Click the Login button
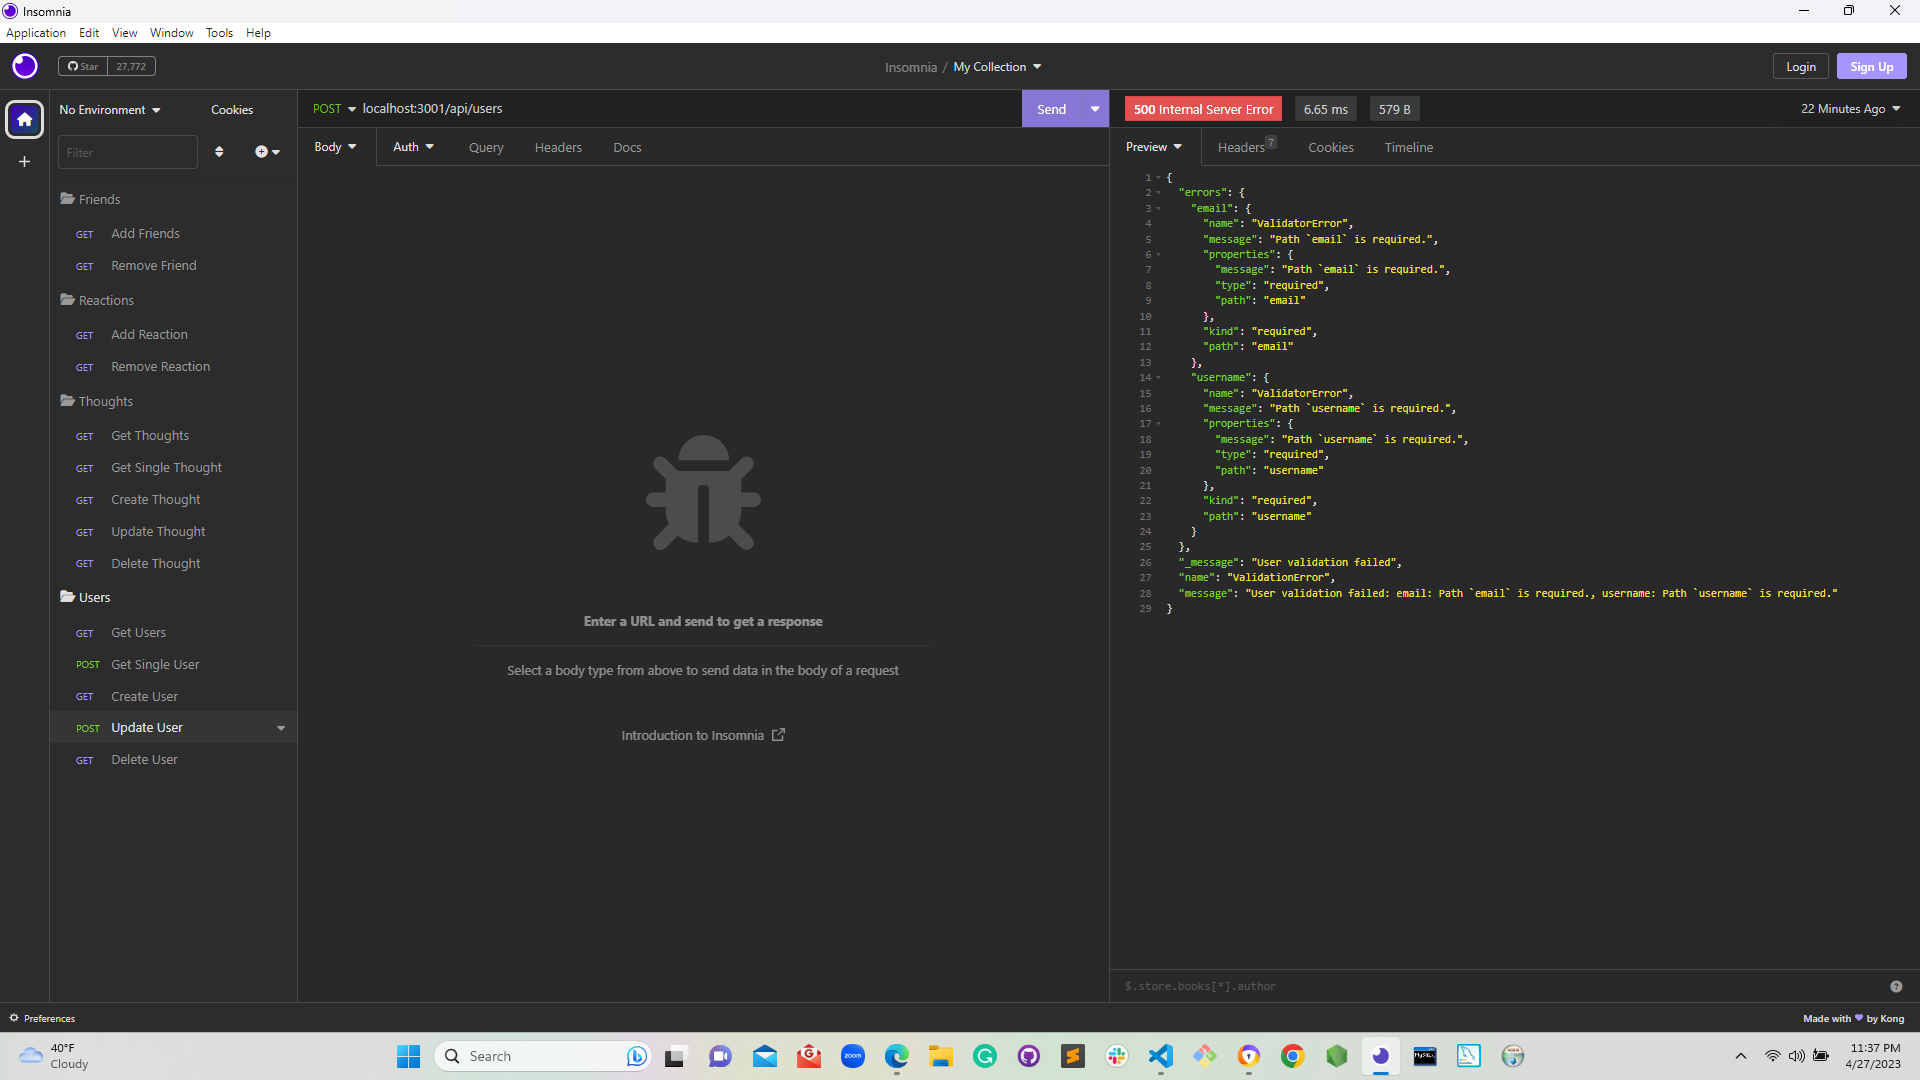 (x=1800, y=66)
